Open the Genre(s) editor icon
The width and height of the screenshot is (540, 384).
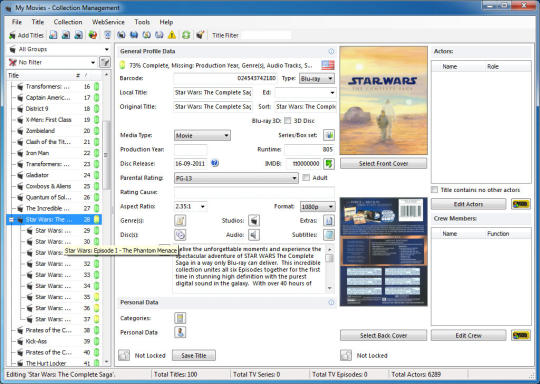(x=180, y=220)
